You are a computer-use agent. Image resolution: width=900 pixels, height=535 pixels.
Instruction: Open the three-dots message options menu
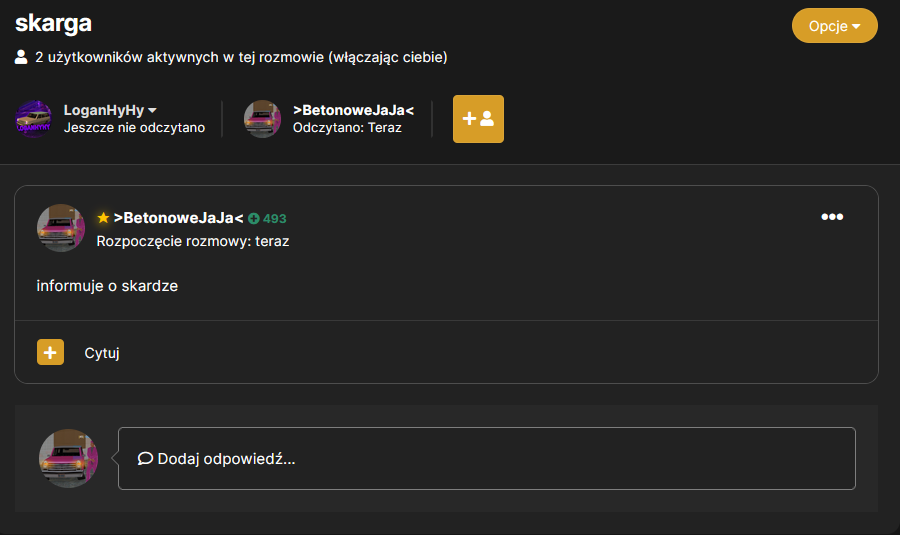(x=832, y=216)
